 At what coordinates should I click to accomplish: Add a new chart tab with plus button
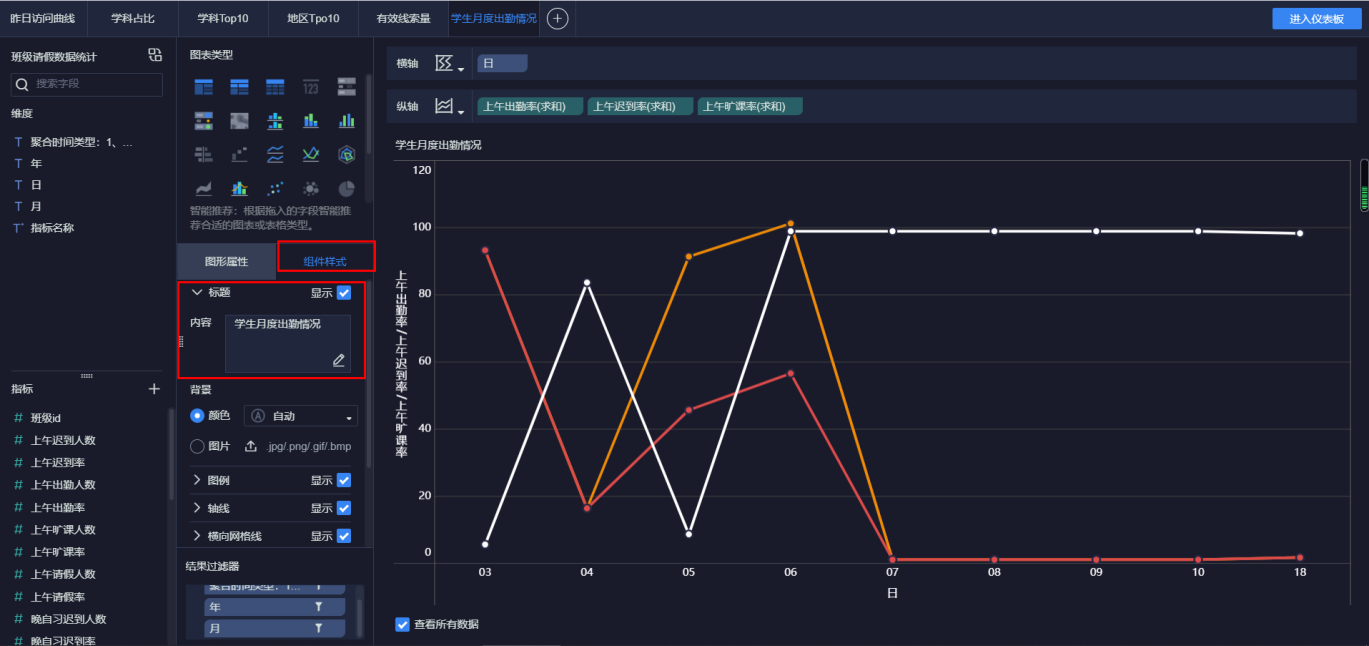coord(558,18)
